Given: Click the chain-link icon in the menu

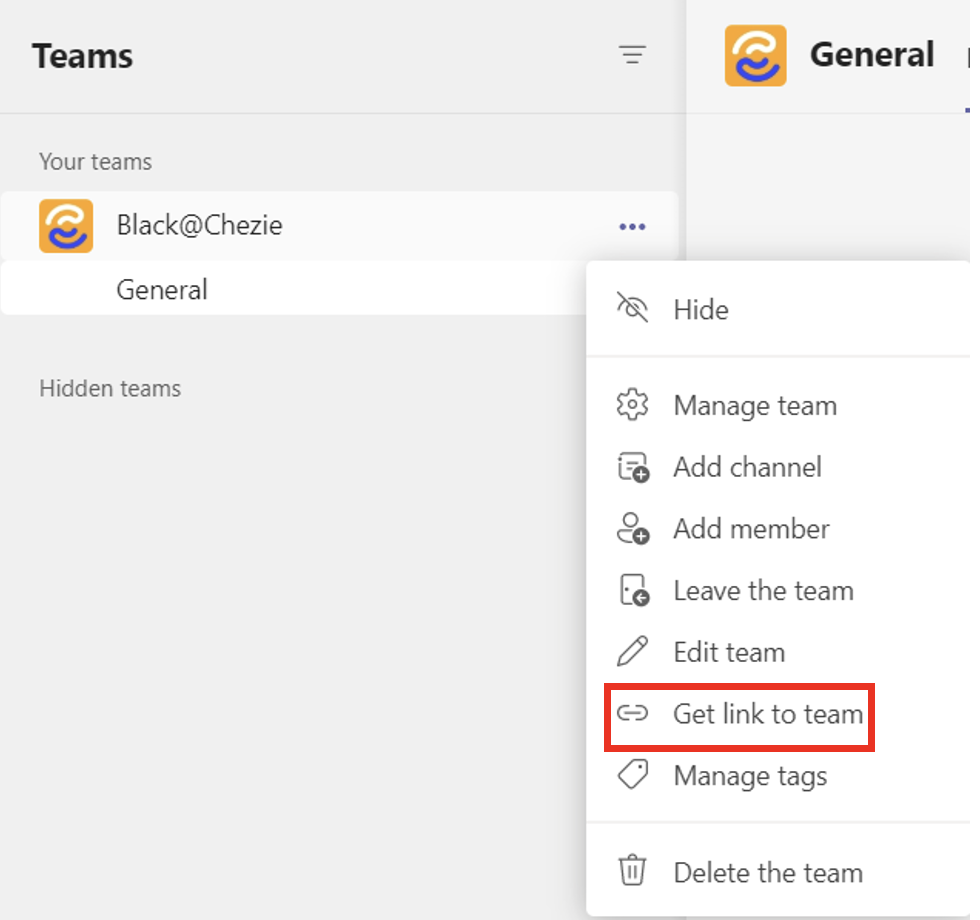Looking at the screenshot, I should click(x=632, y=714).
